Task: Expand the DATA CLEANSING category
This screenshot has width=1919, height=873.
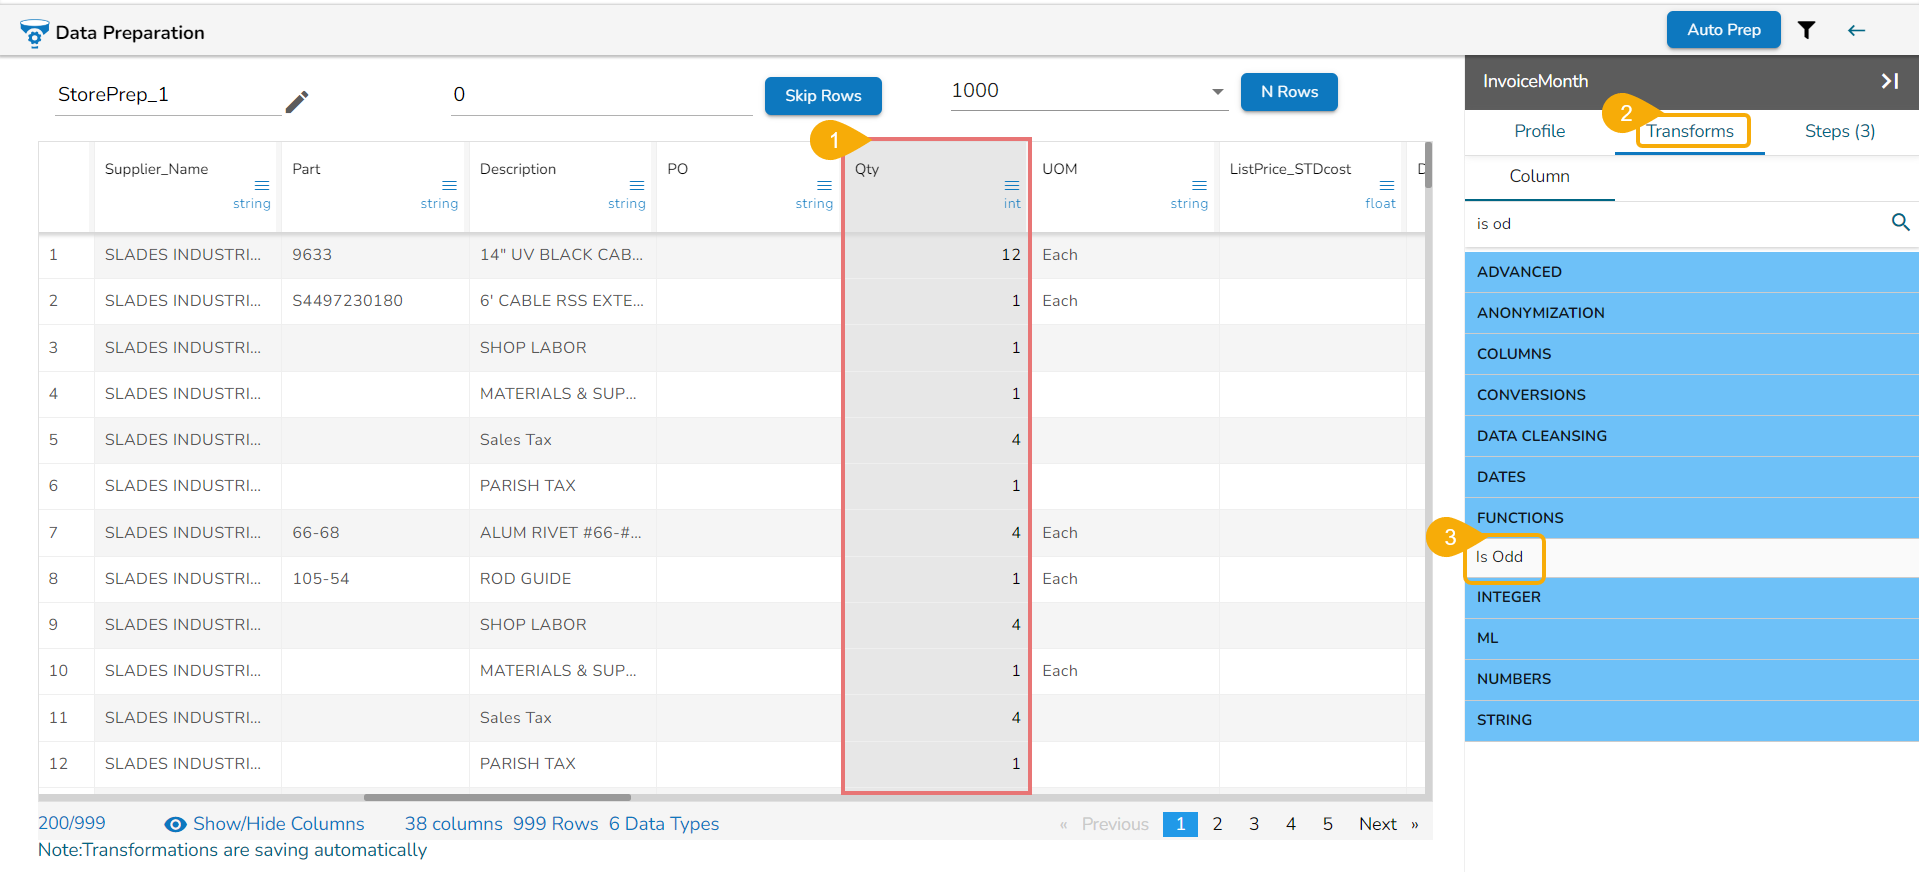Action: point(1691,436)
